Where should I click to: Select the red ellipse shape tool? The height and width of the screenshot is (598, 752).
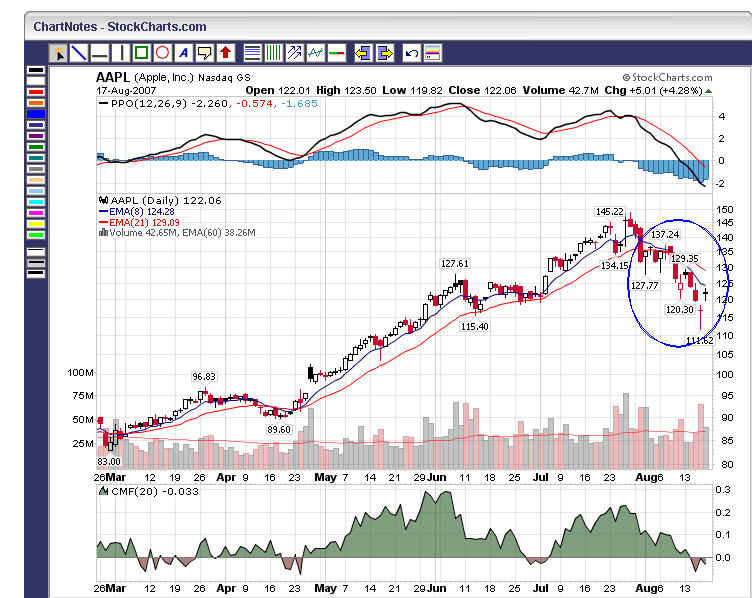tap(163, 53)
